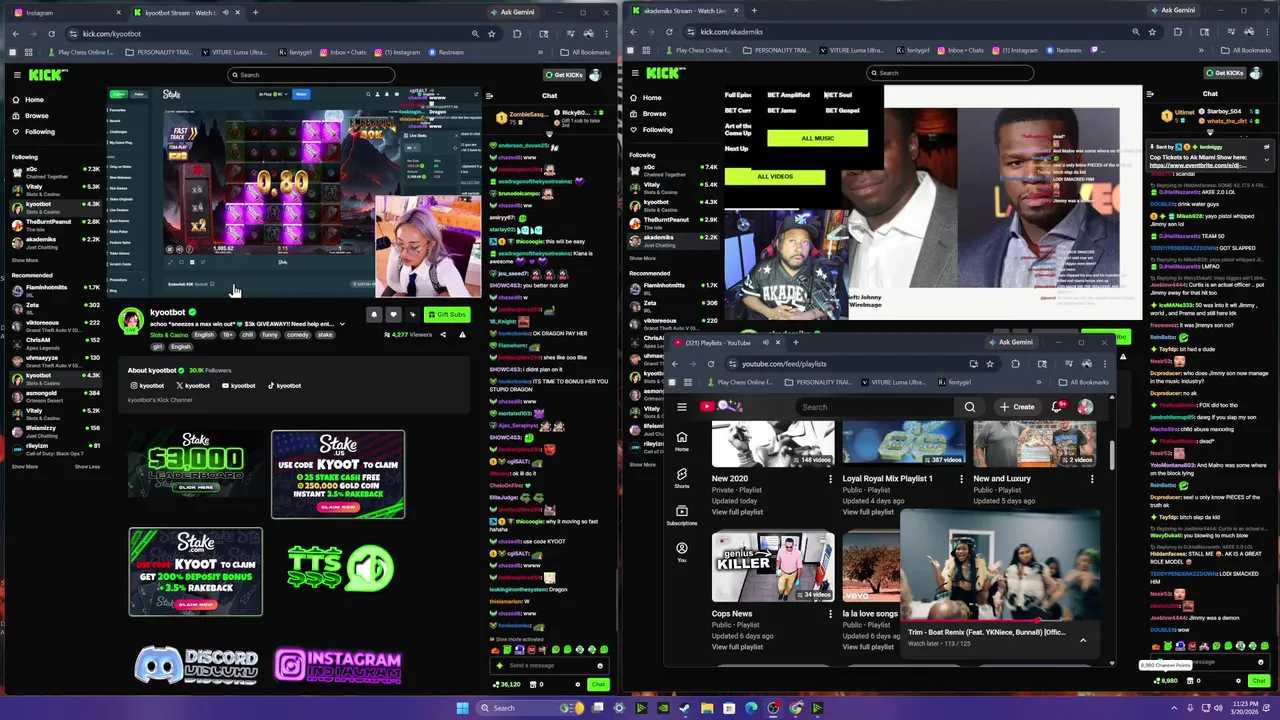Select TheBurntPeanut in the left window's Following list
The height and width of the screenshot is (720, 1280).
point(55,224)
